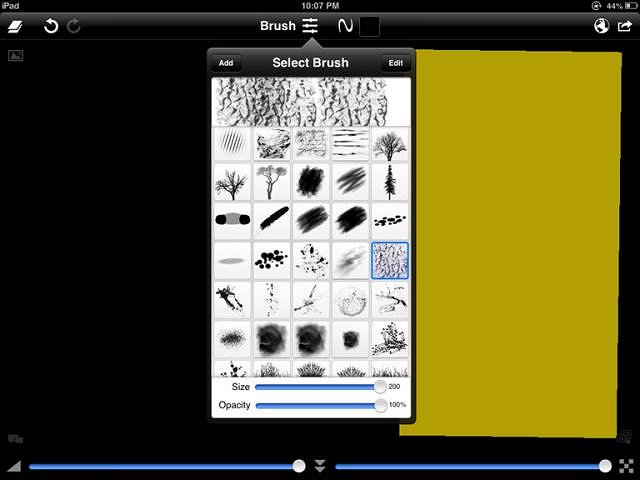
Task: Open the globe gallery icon
Action: click(601, 26)
